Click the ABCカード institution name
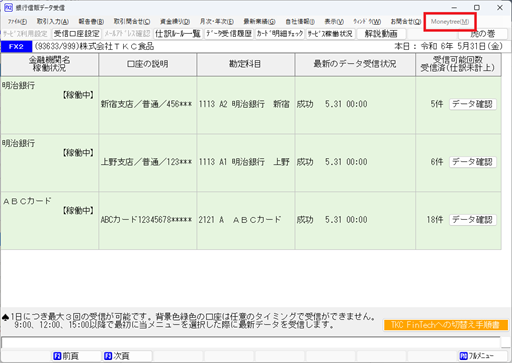The height and width of the screenshot is (363, 512). click(x=27, y=201)
